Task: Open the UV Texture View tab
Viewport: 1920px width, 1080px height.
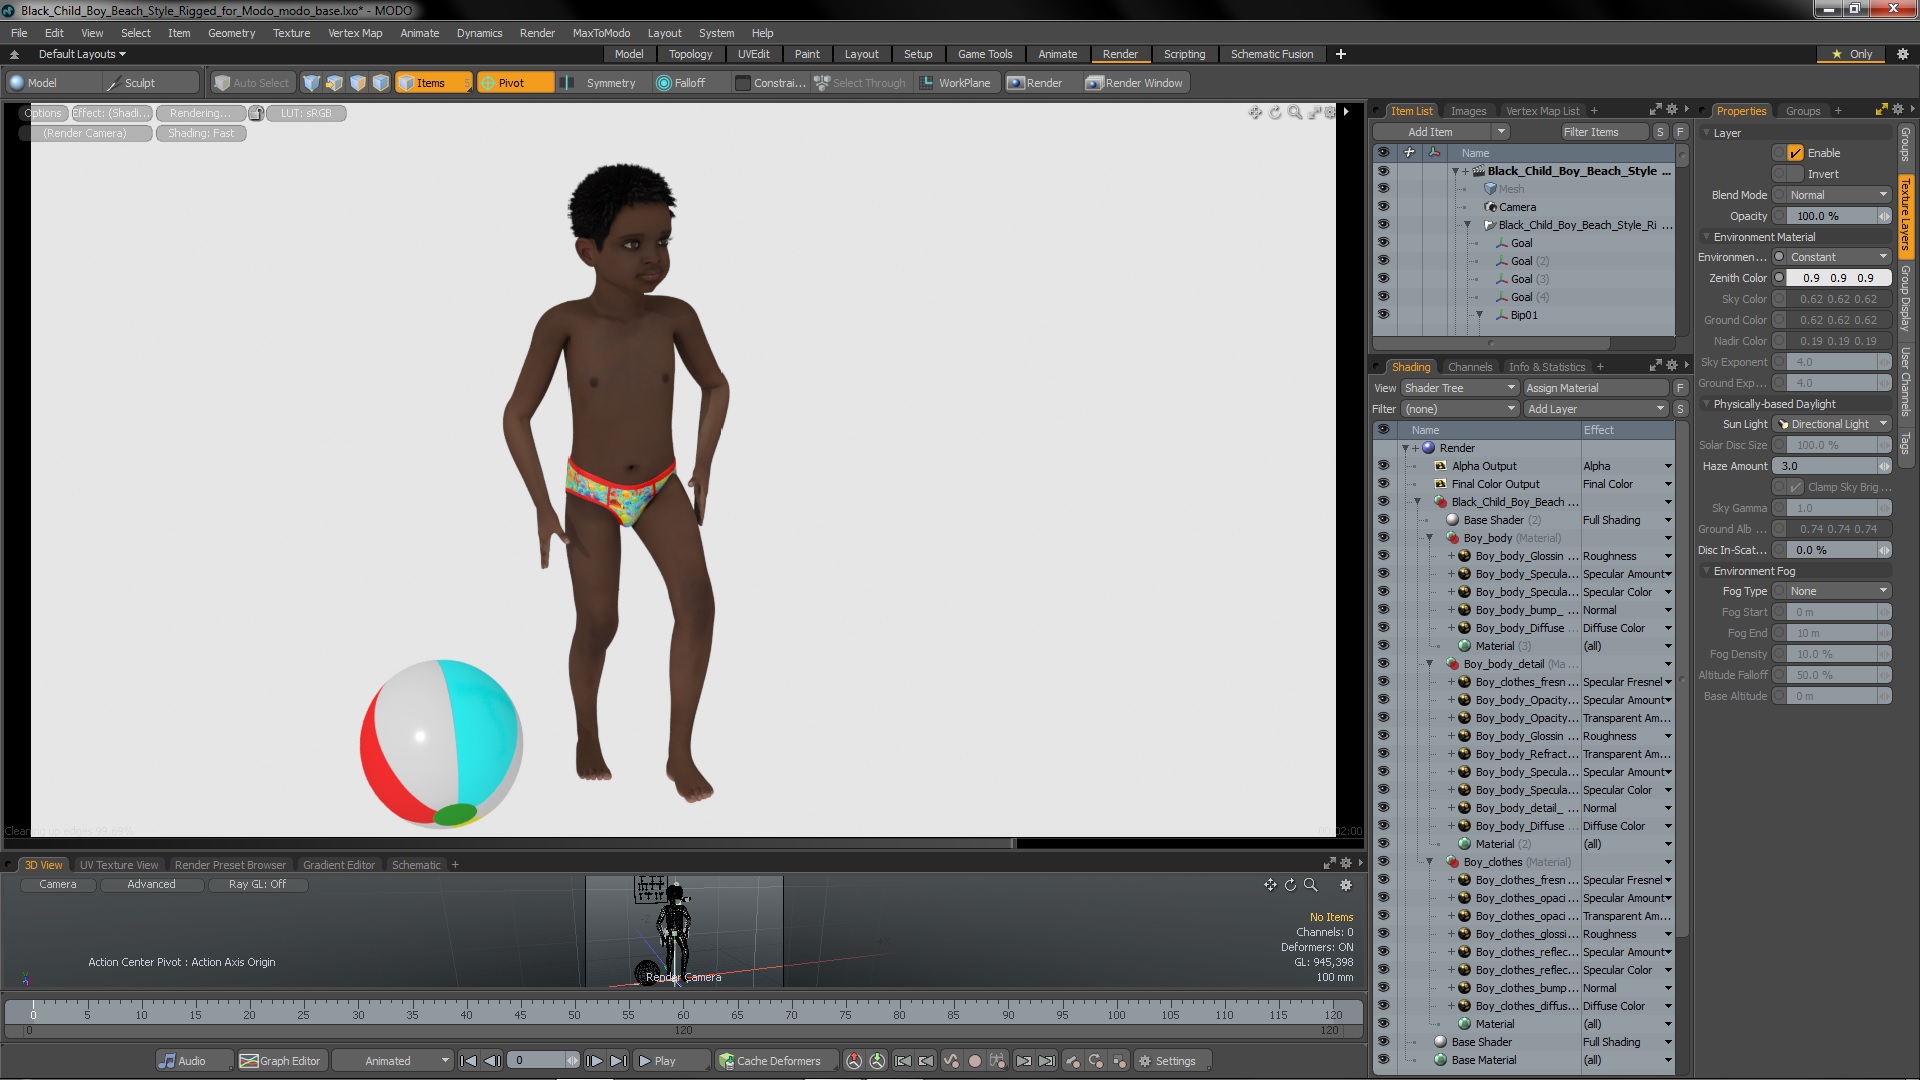Action: pyautogui.click(x=118, y=865)
